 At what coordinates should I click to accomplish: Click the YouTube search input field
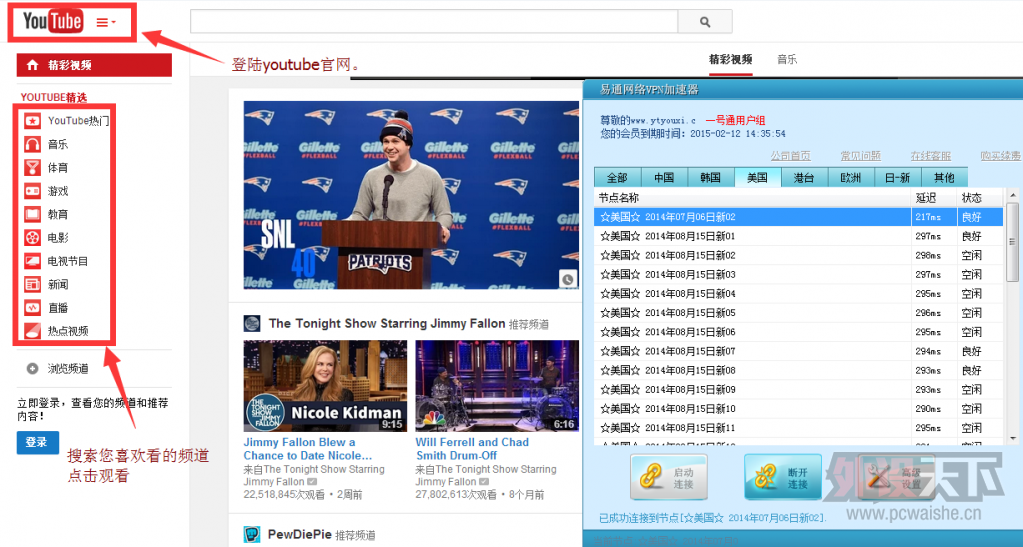(434, 22)
